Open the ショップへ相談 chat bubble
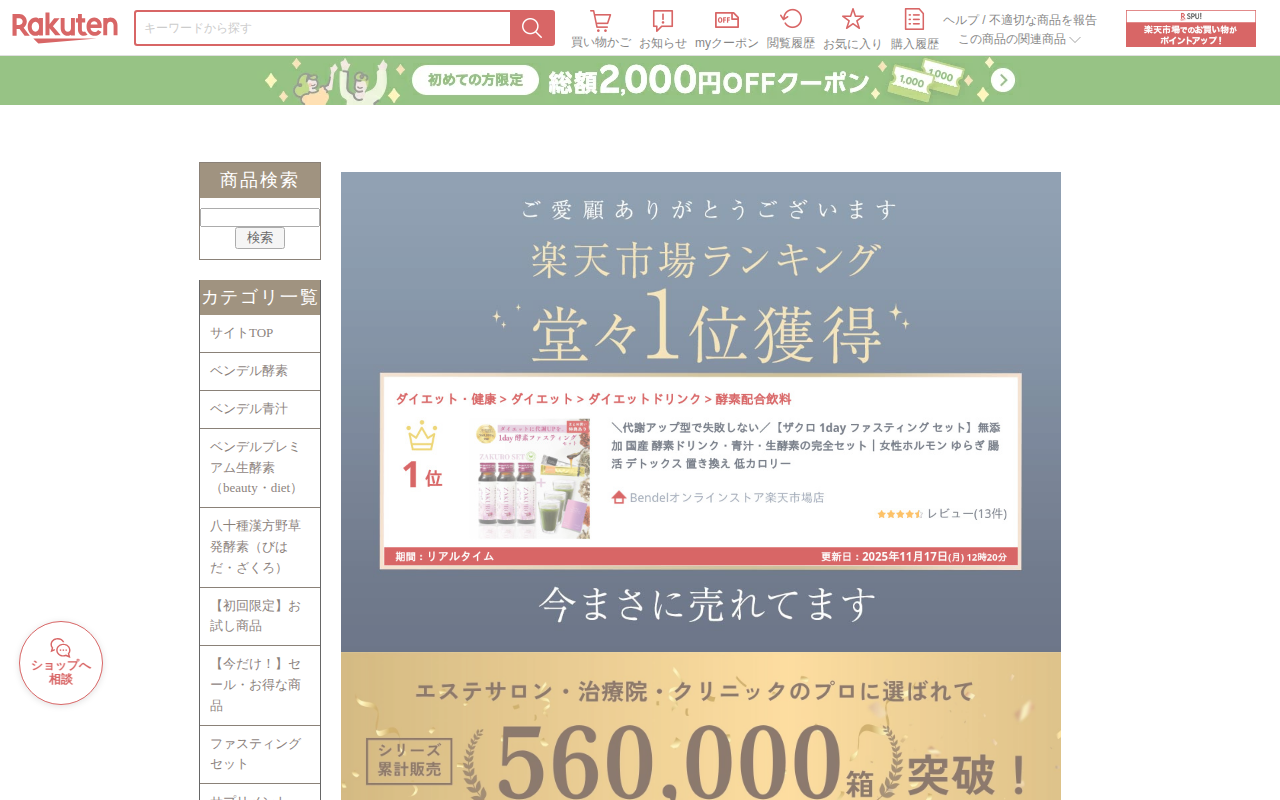Image resolution: width=1280 pixels, height=800 pixels. click(61, 663)
